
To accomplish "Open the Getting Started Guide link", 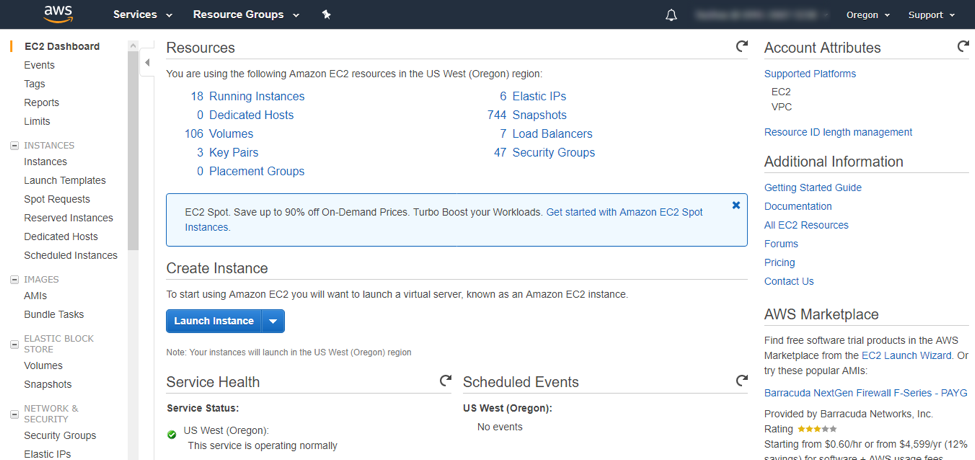I will (x=813, y=187).
